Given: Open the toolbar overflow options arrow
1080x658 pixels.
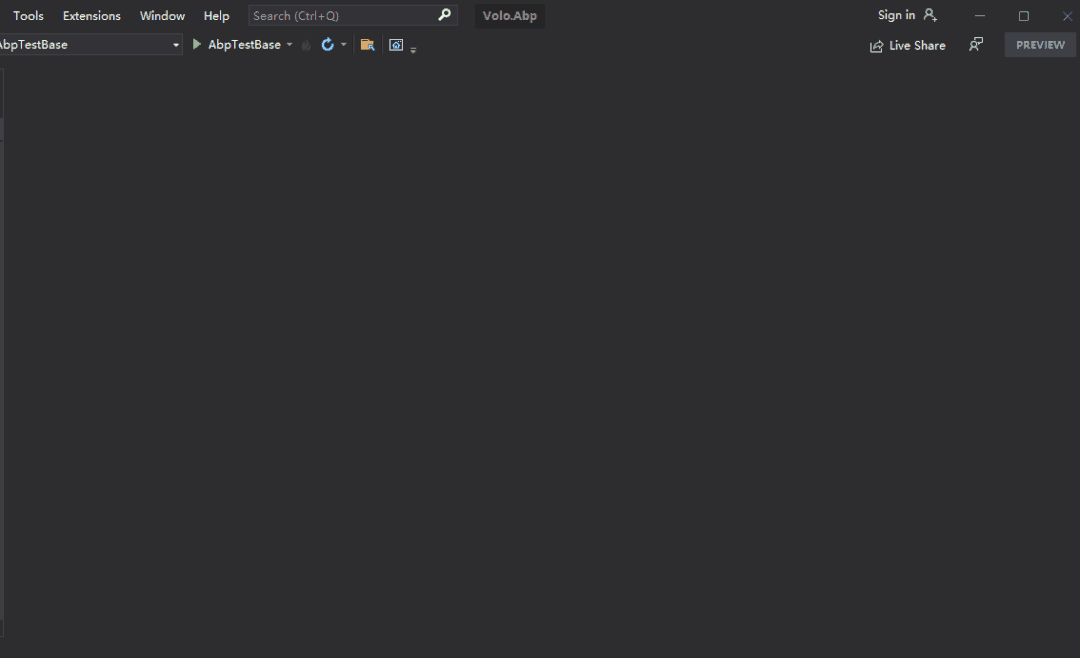Looking at the screenshot, I should pos(413,50).
